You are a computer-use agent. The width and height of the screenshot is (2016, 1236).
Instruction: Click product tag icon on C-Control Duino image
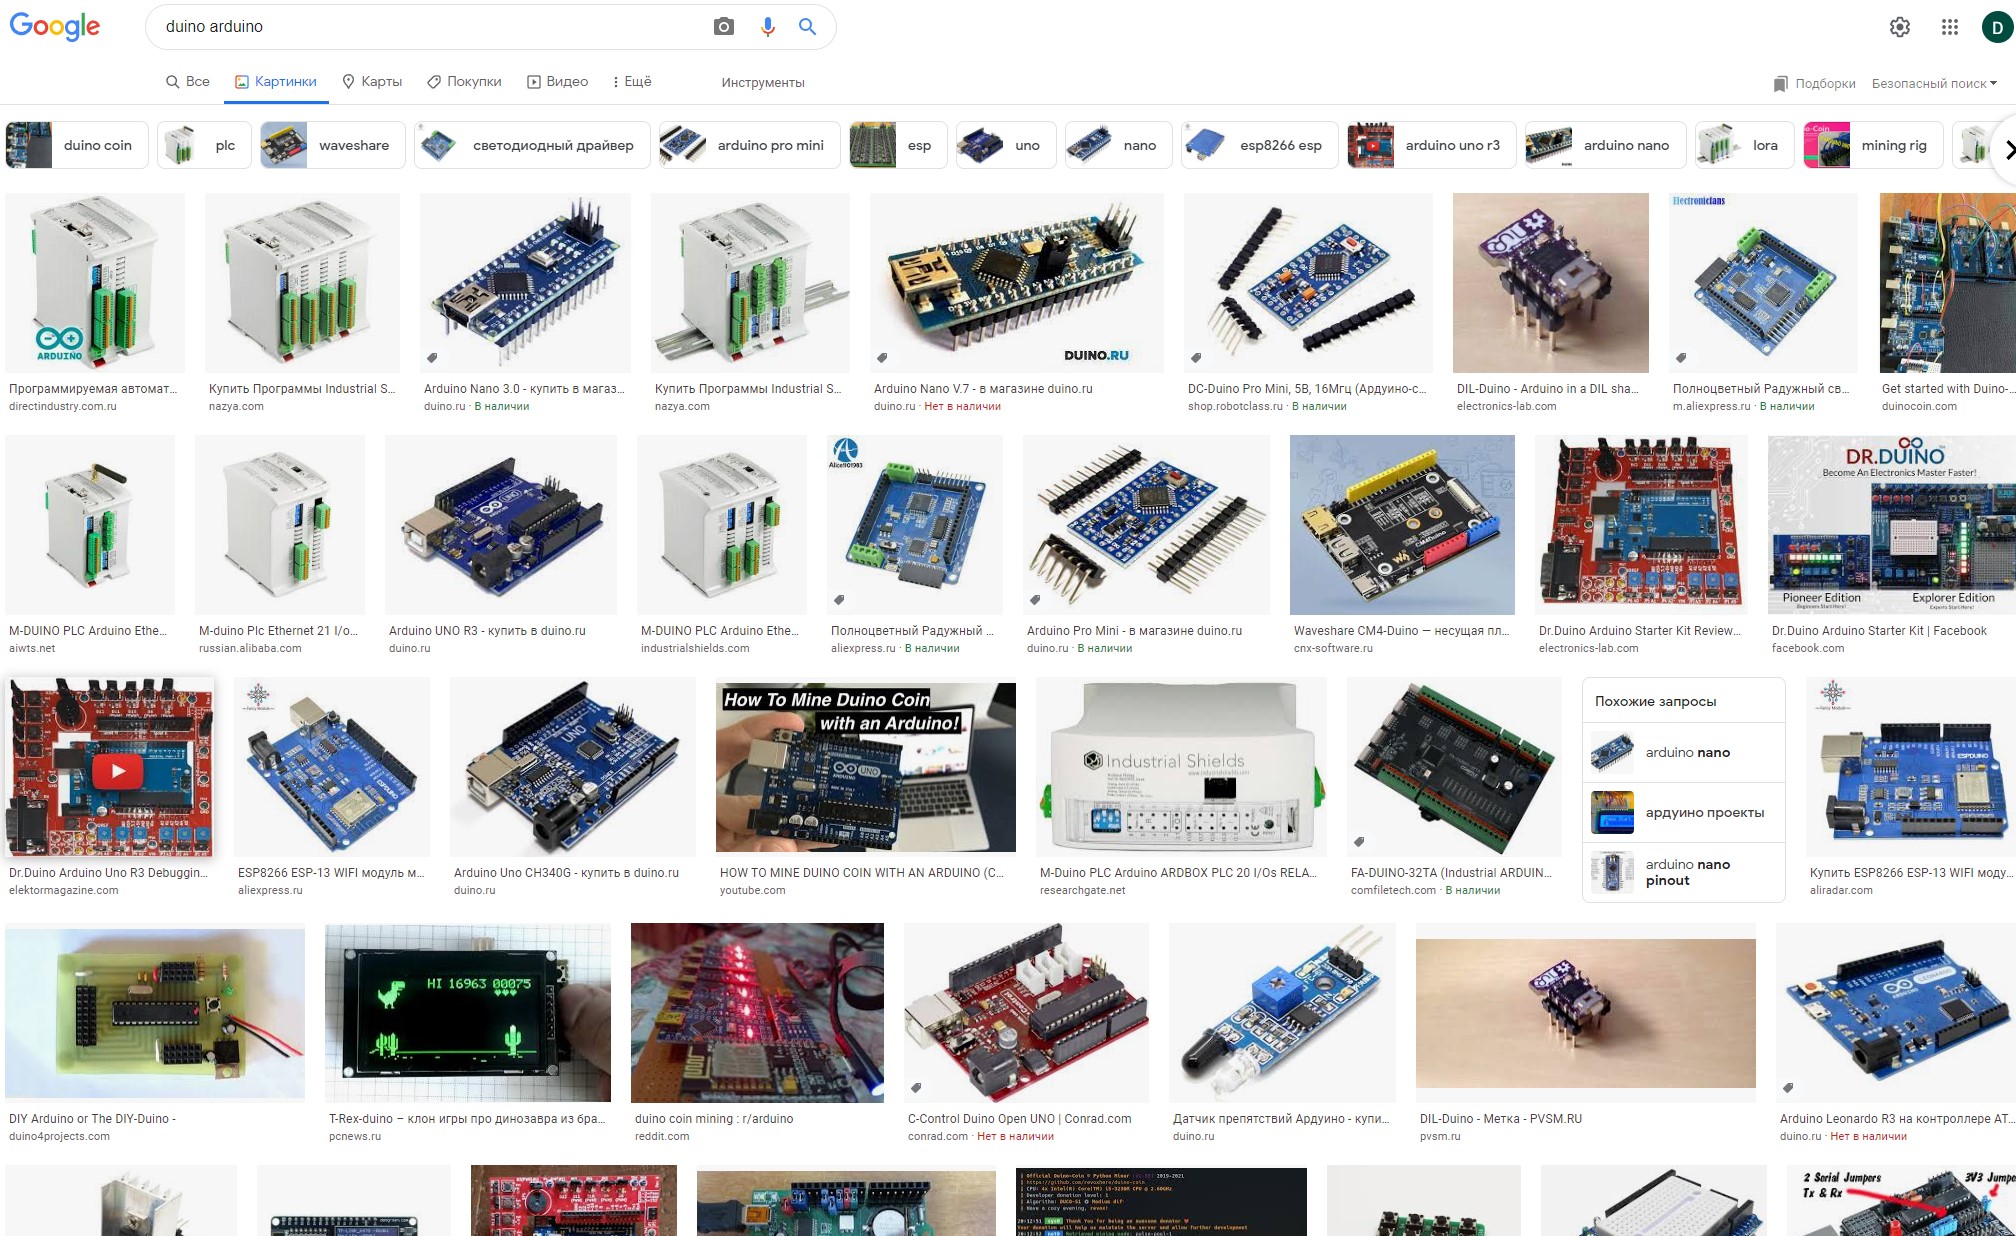tap(916, 1087)
